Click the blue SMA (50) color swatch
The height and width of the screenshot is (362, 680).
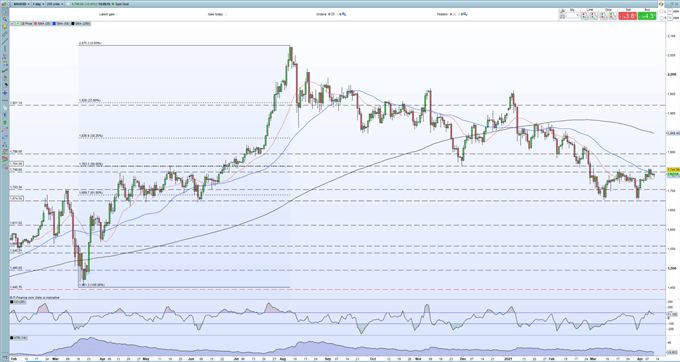tap(54, 24)
